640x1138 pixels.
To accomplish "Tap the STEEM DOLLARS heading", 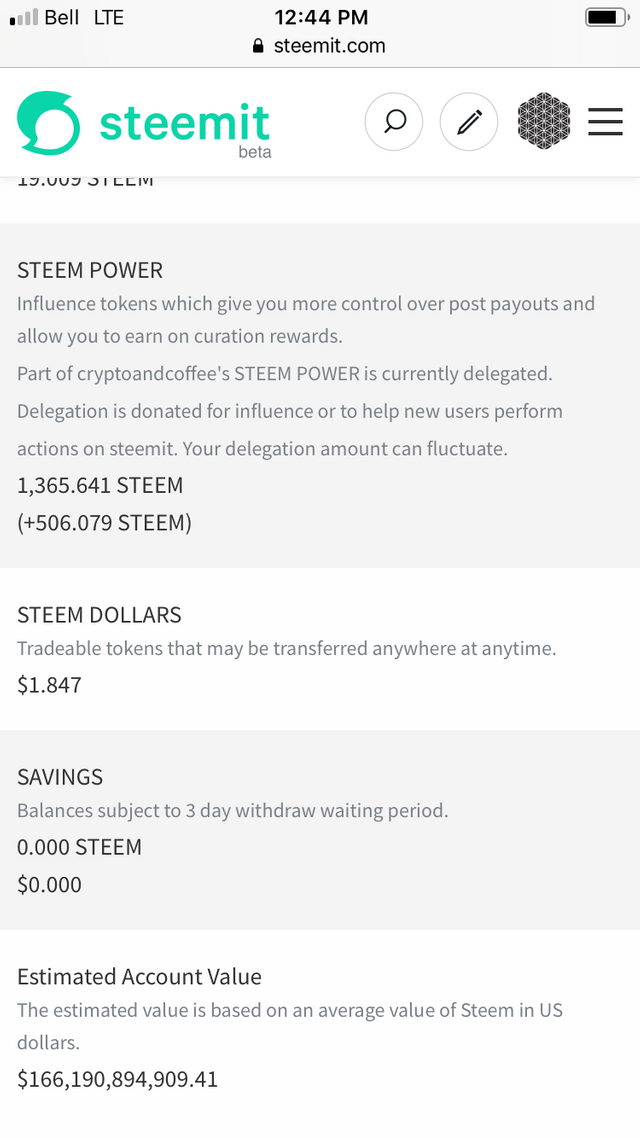I will [x=99, y=615].
